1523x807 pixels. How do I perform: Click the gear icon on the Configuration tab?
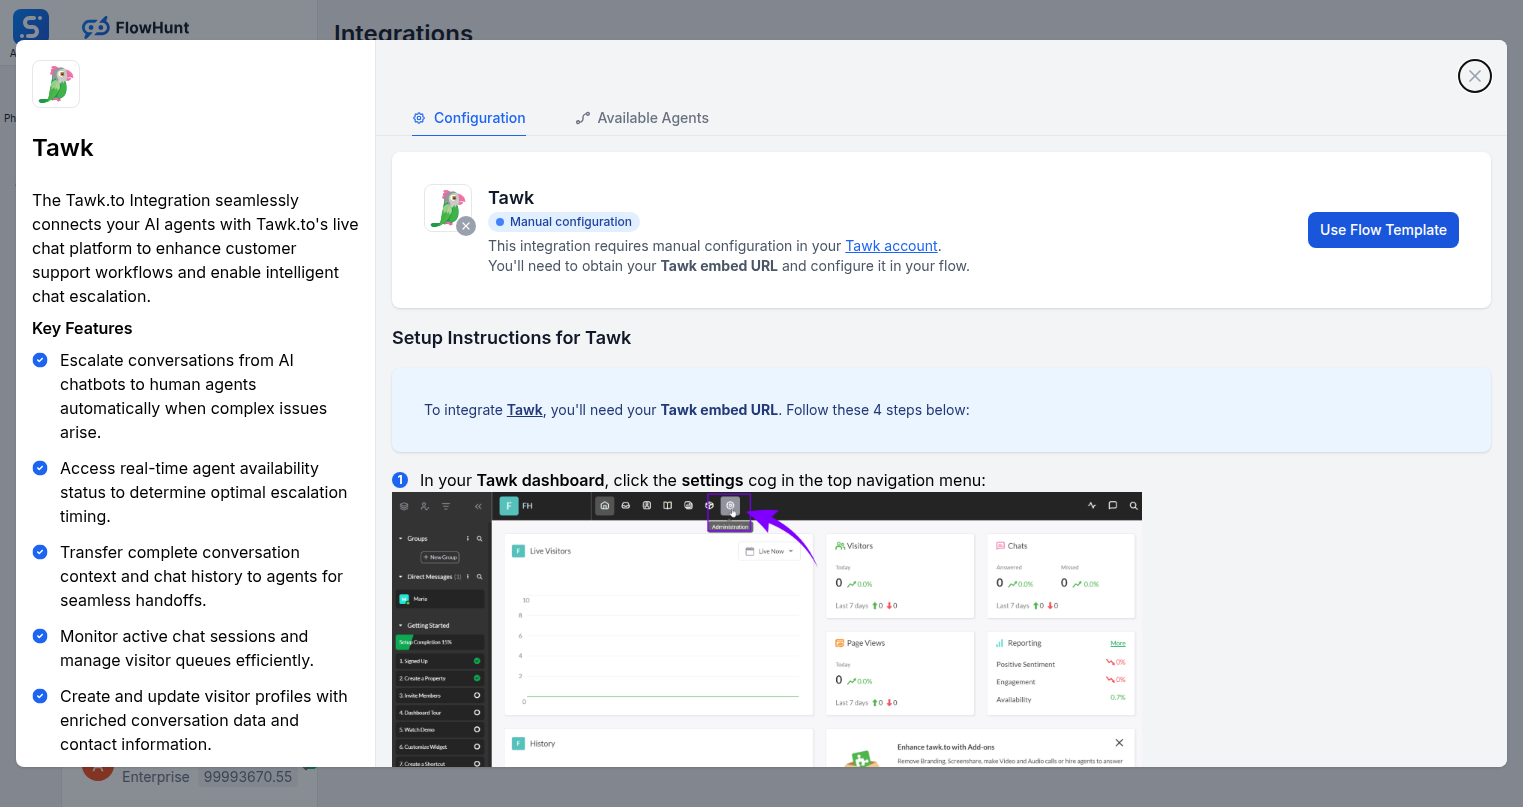[418, 117]
